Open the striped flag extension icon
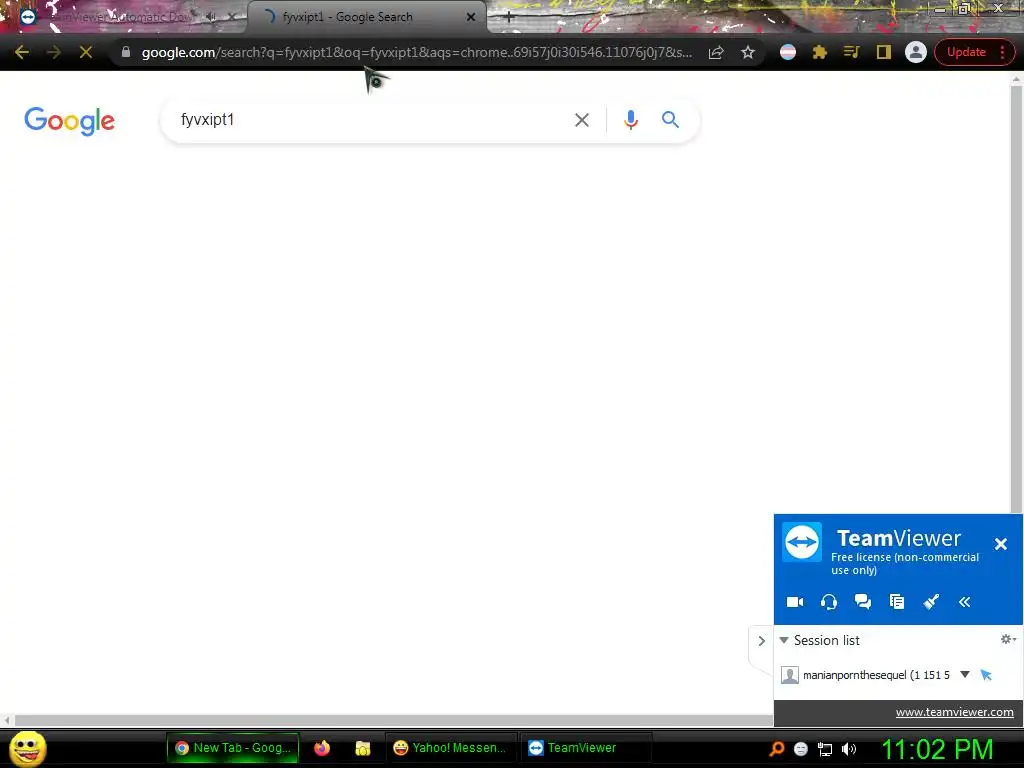The width and height of the screenshot is (1024, 768). (x=788, y=52)
